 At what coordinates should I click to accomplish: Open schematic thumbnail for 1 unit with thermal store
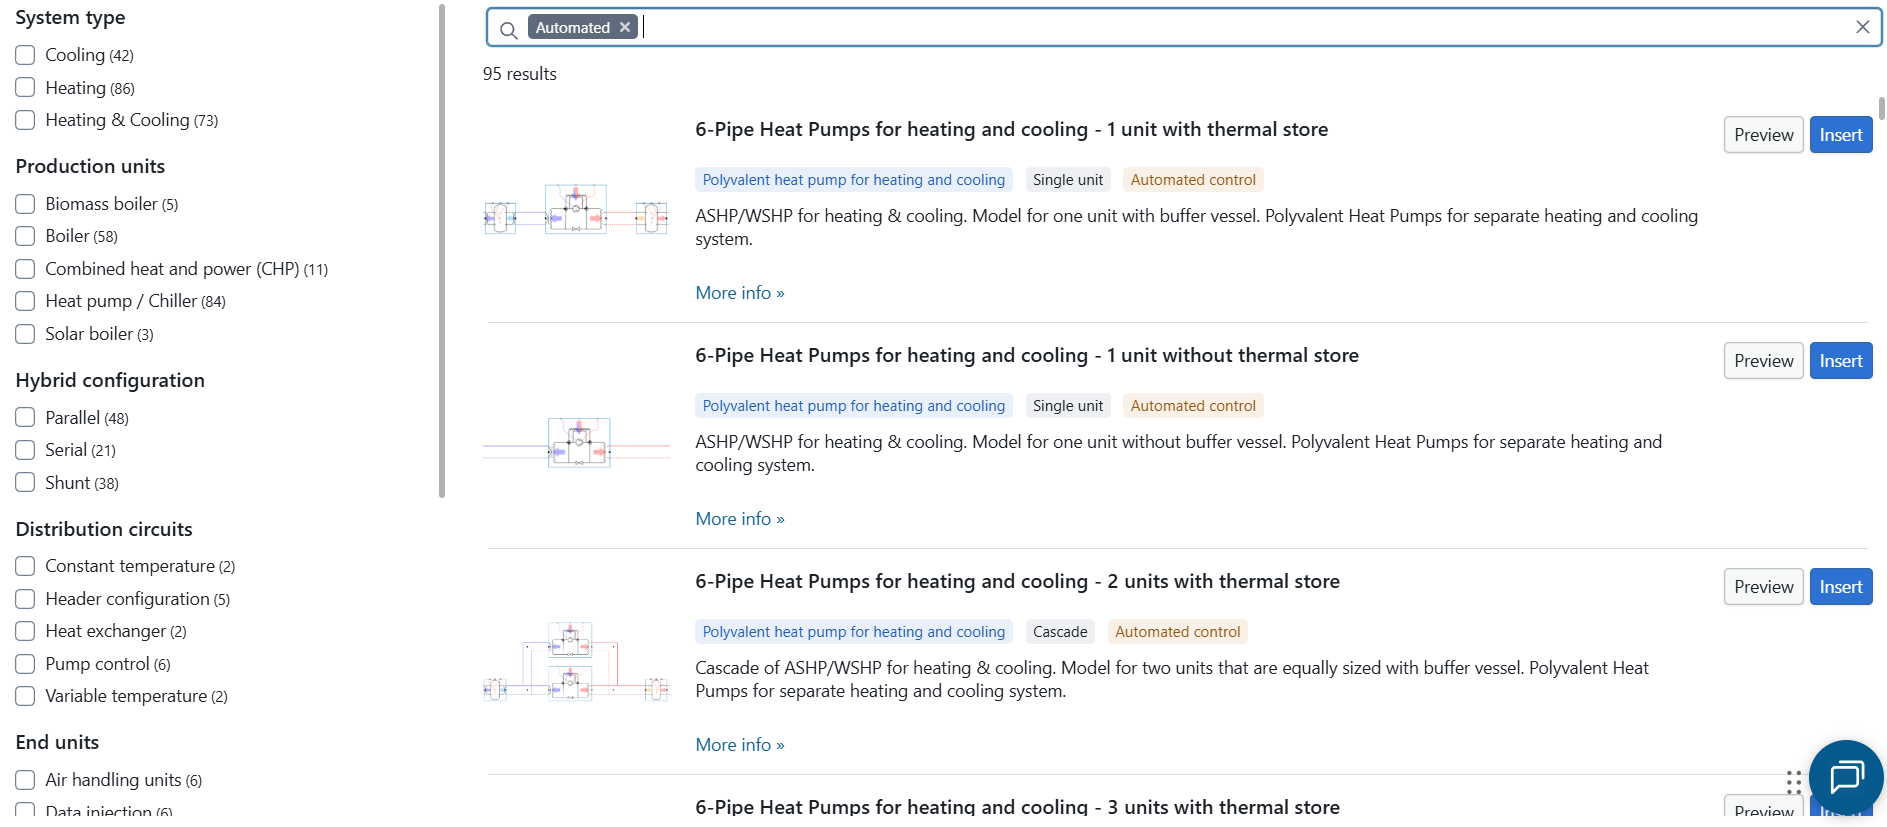[576, 210]
